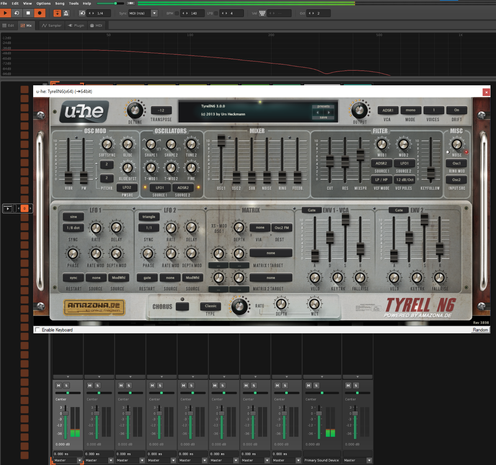Viewport: 496px width, 465px height.
Task: Select next preset arrow in Tyrell display
Action: coord(329,112)
